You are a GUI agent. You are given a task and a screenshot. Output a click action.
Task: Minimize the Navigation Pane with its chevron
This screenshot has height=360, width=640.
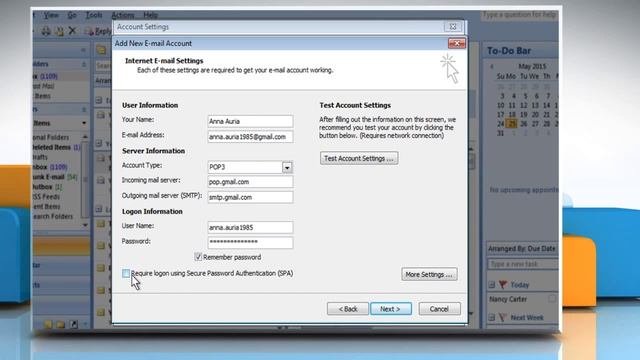[83, 50]
